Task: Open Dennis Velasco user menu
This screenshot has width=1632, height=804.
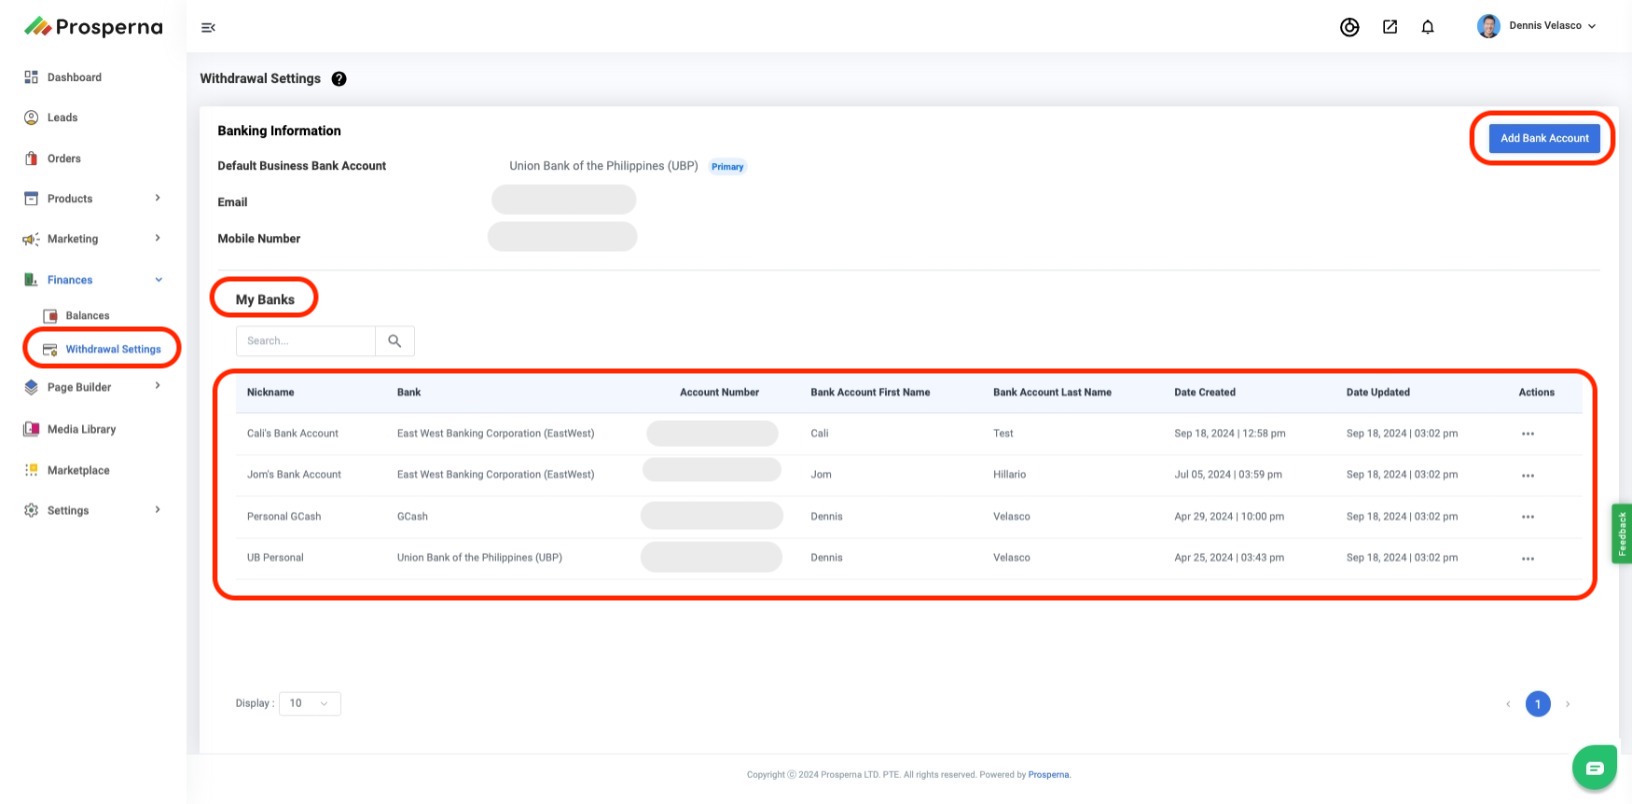Action: tap(1537, 26)
